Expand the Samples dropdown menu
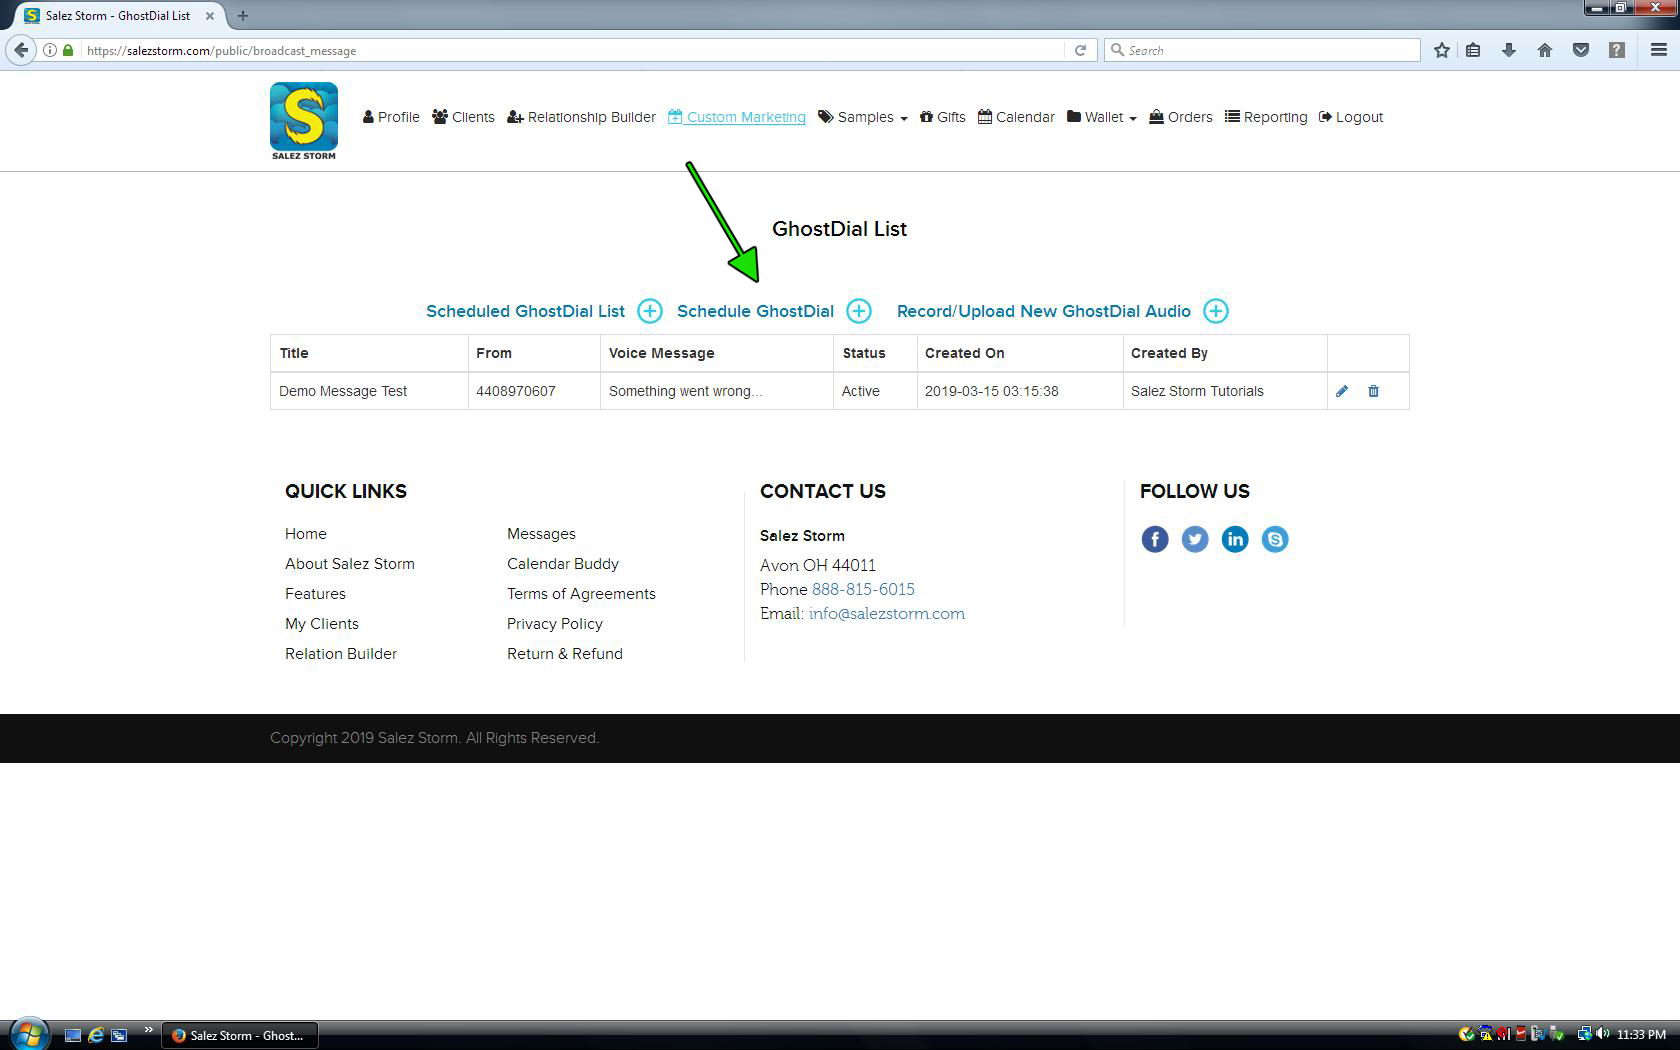The width and height of the screenshot is (1680, 1050). (863, 117)
